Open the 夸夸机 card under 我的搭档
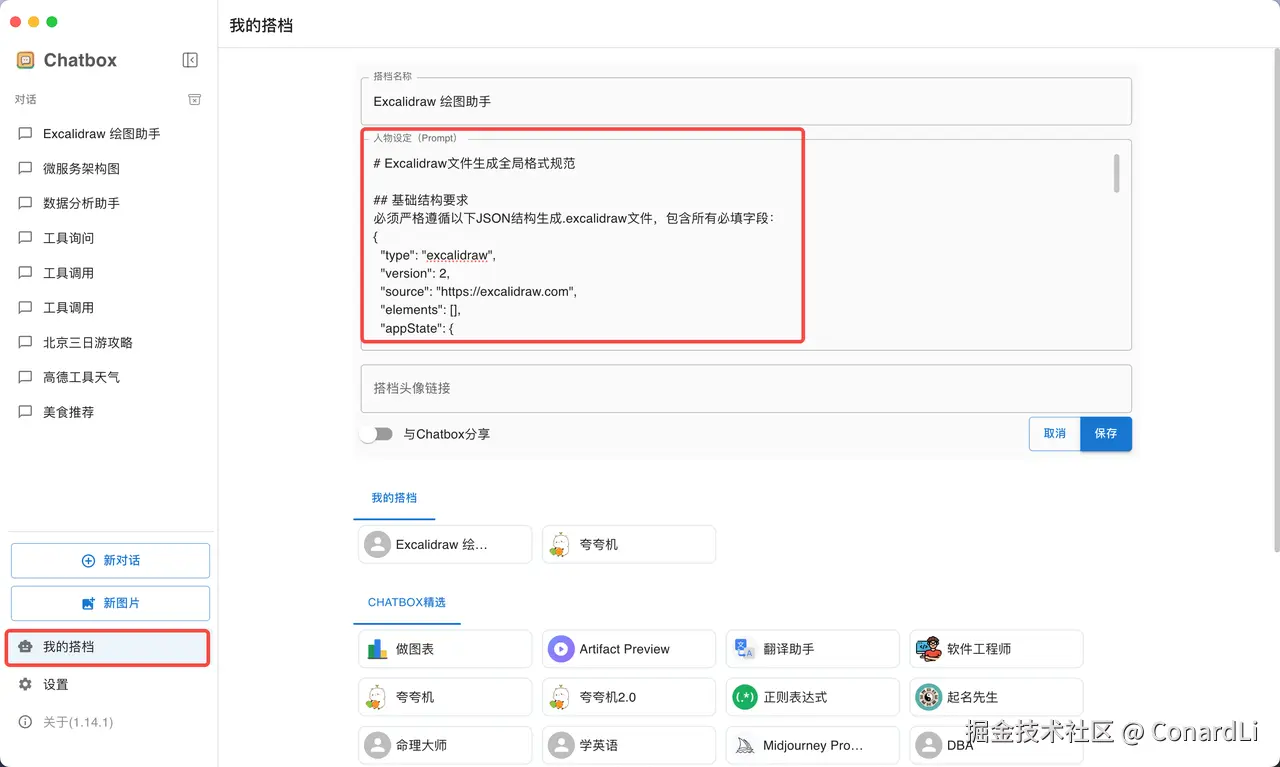Viewport: 1280px width, 767px height. coord(629,545)
